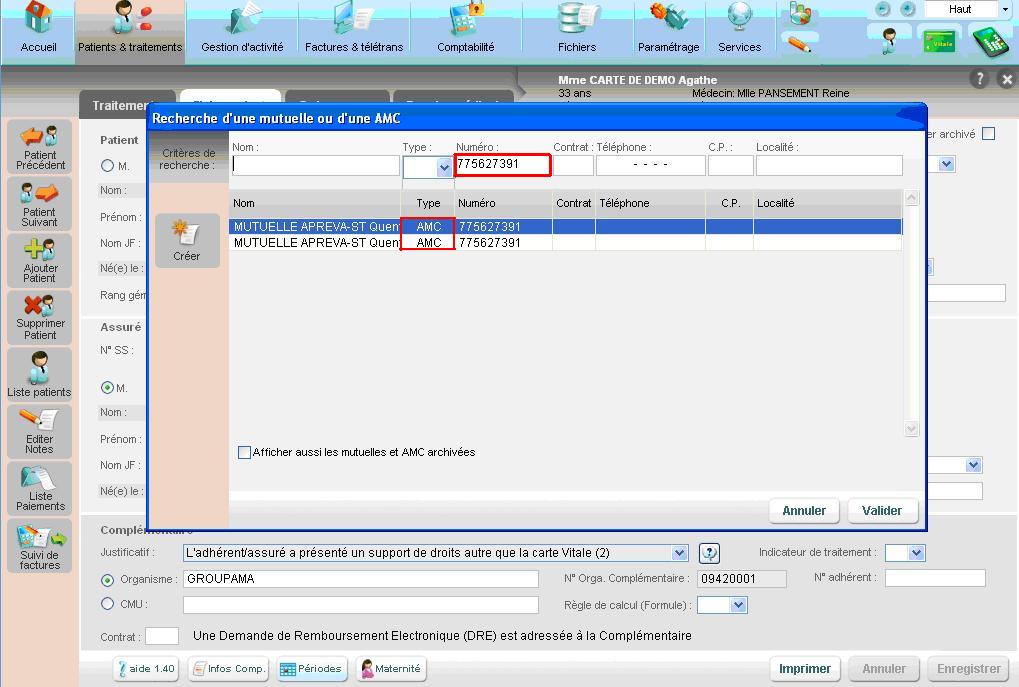
Task: Click the Maternité button
Action: [391, 669]
